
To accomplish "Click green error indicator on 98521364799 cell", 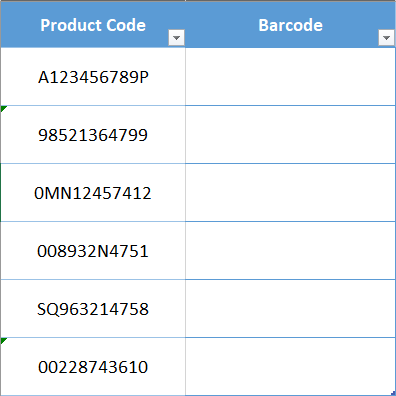I will pyautogui.click(x=3, y=108).
